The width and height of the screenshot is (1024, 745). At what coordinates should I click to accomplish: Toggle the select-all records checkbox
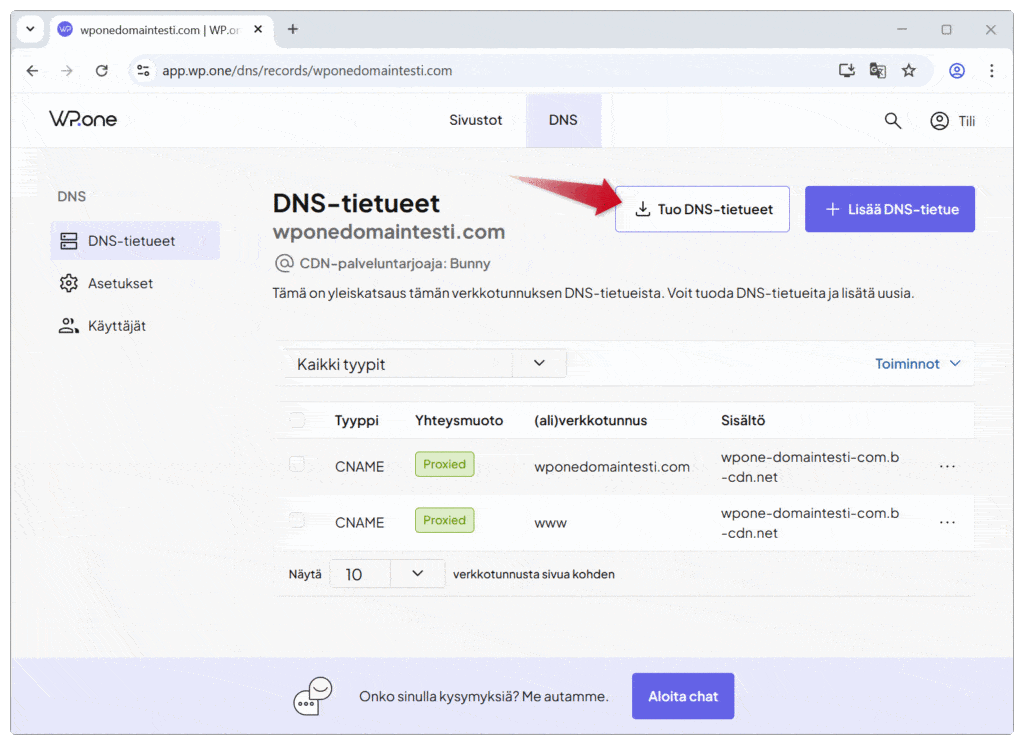click(297, 420)
